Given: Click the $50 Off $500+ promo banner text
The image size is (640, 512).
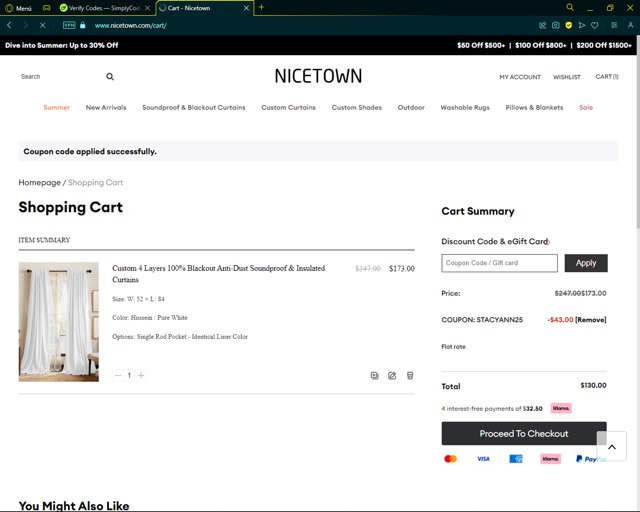Looking at the screenshot, I should click(x=481, y=45).
